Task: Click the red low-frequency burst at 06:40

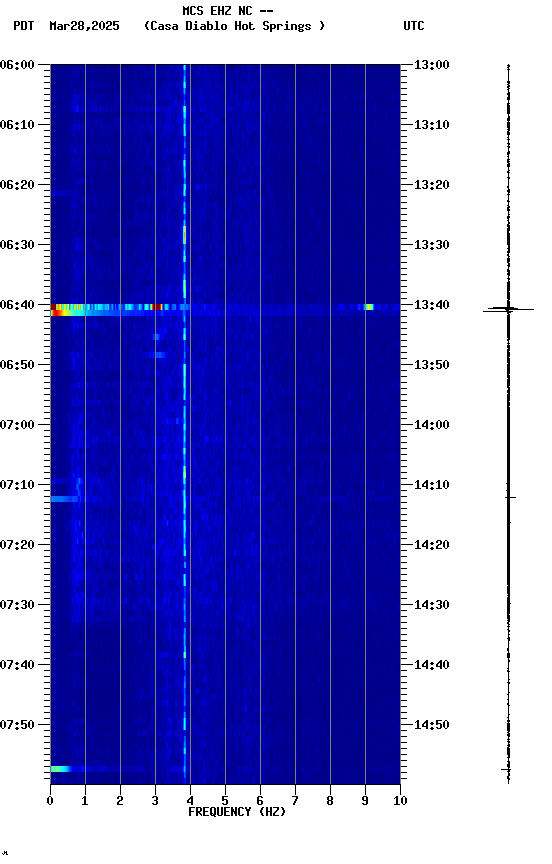Action: (57, 310)
